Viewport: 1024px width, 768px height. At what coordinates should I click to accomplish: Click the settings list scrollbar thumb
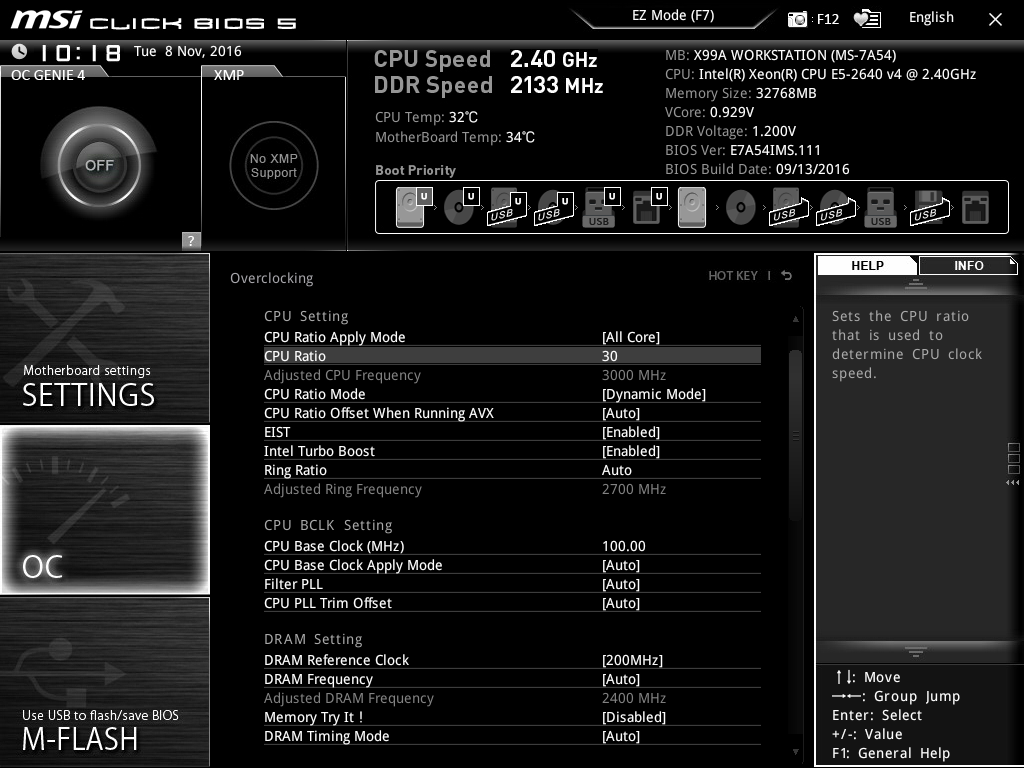click(795, 435)
